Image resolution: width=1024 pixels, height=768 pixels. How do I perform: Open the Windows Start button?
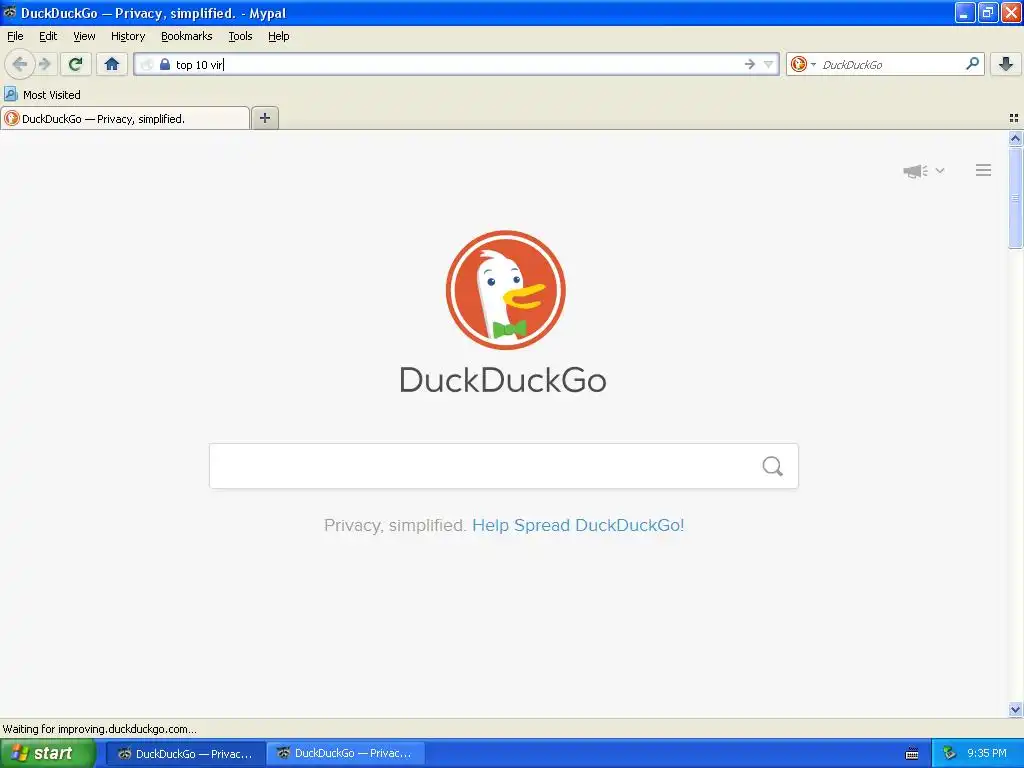click(x=47, y=753)
